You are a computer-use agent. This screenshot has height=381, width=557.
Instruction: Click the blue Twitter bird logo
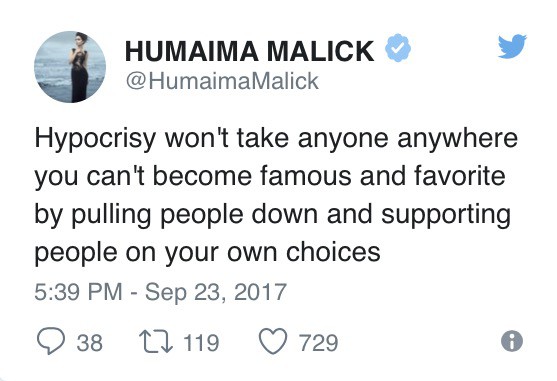click(512, 46)
